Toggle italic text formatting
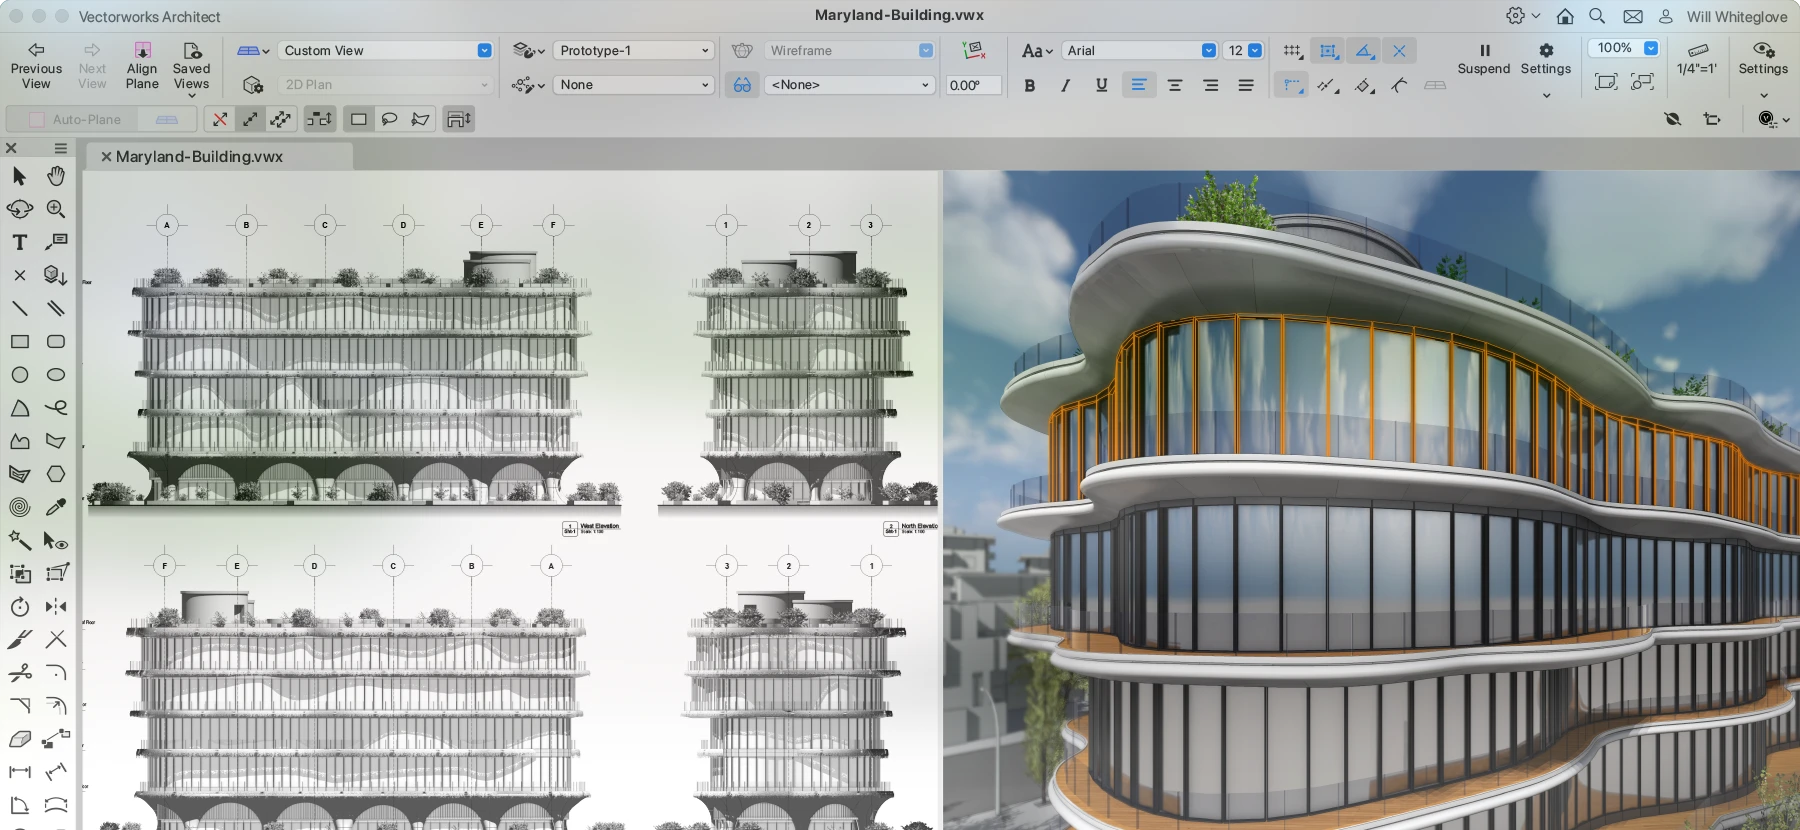Viewport: 1800px width, 830px height. click(1065, 86)
